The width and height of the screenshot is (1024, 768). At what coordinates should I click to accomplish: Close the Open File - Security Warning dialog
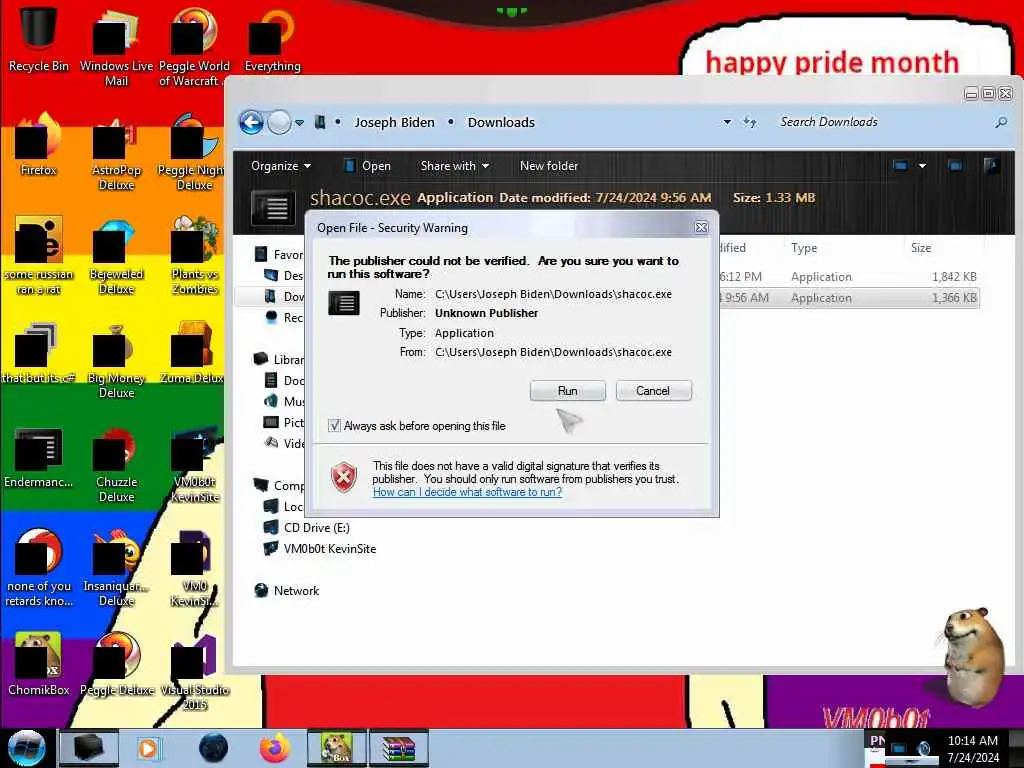click(701, 227)
